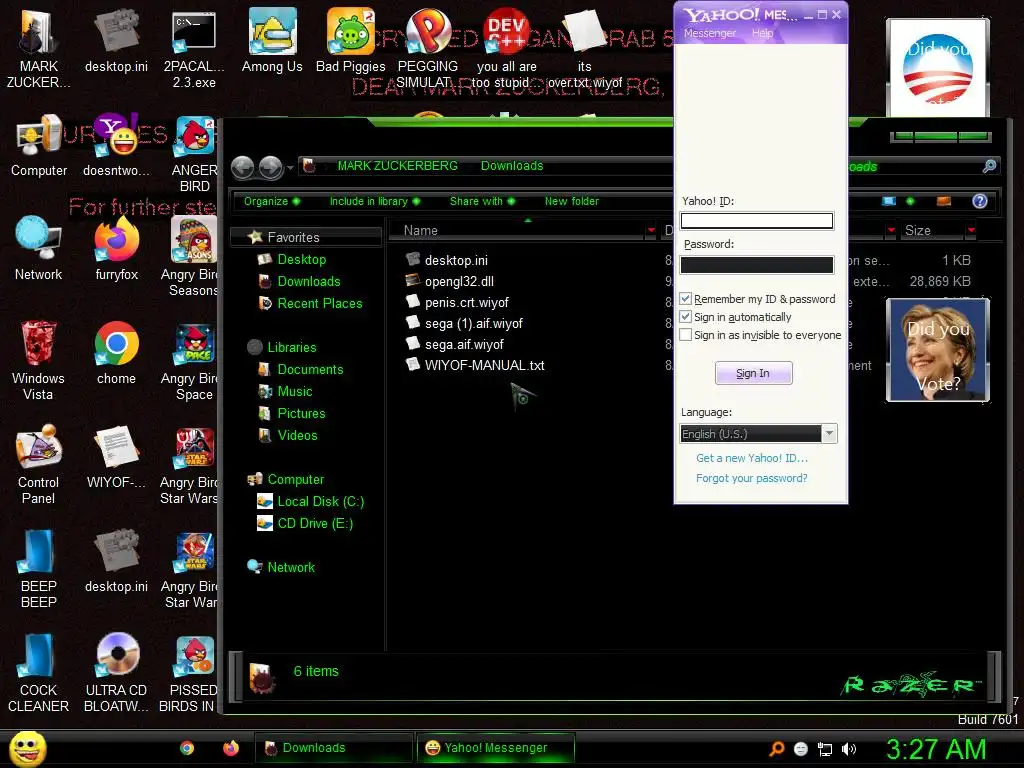Click the Back arrow in the Downloads window
The width and height of the screenshot is (1024, 768).
pyautogui.click(x=243, y=168)
